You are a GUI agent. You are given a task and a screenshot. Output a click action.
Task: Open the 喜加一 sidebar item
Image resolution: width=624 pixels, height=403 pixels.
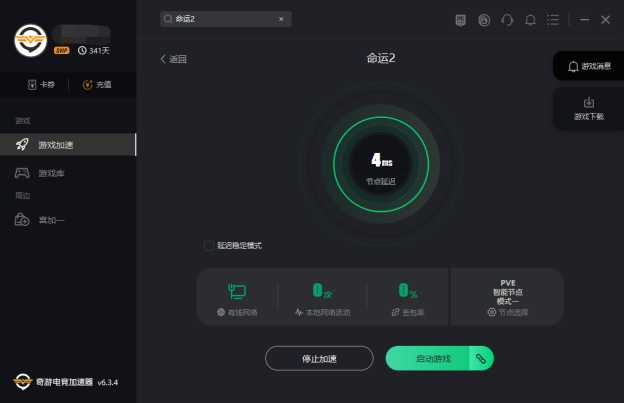(x=68, y=220)
